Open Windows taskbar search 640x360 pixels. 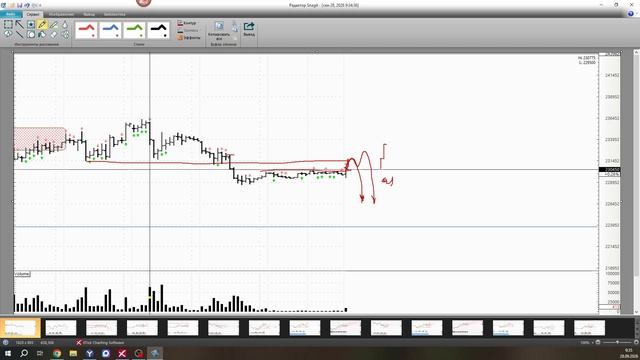coord(24,353)
